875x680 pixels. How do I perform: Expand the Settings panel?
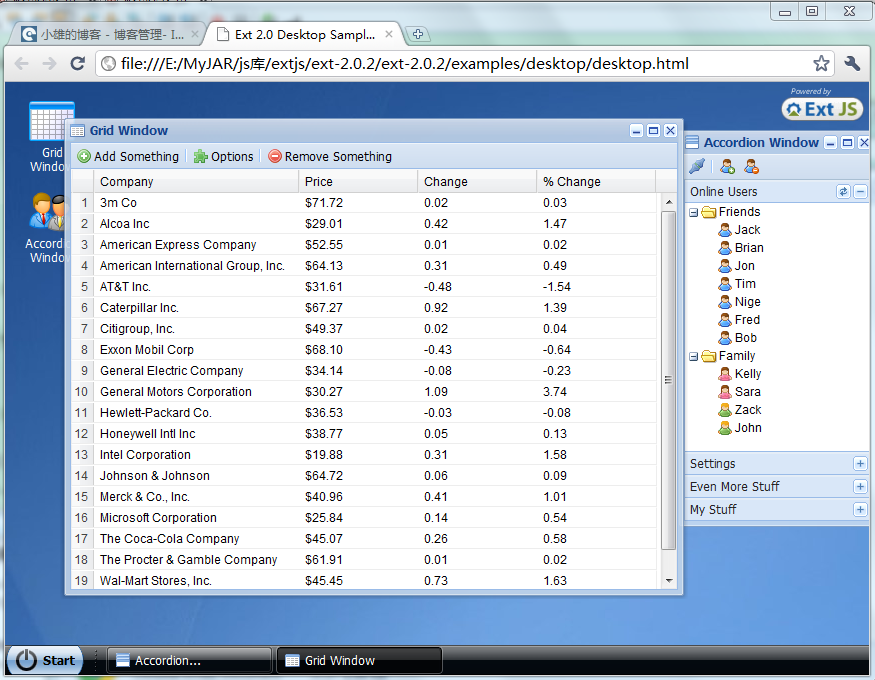pyautogui.click(x=862, y=463)
